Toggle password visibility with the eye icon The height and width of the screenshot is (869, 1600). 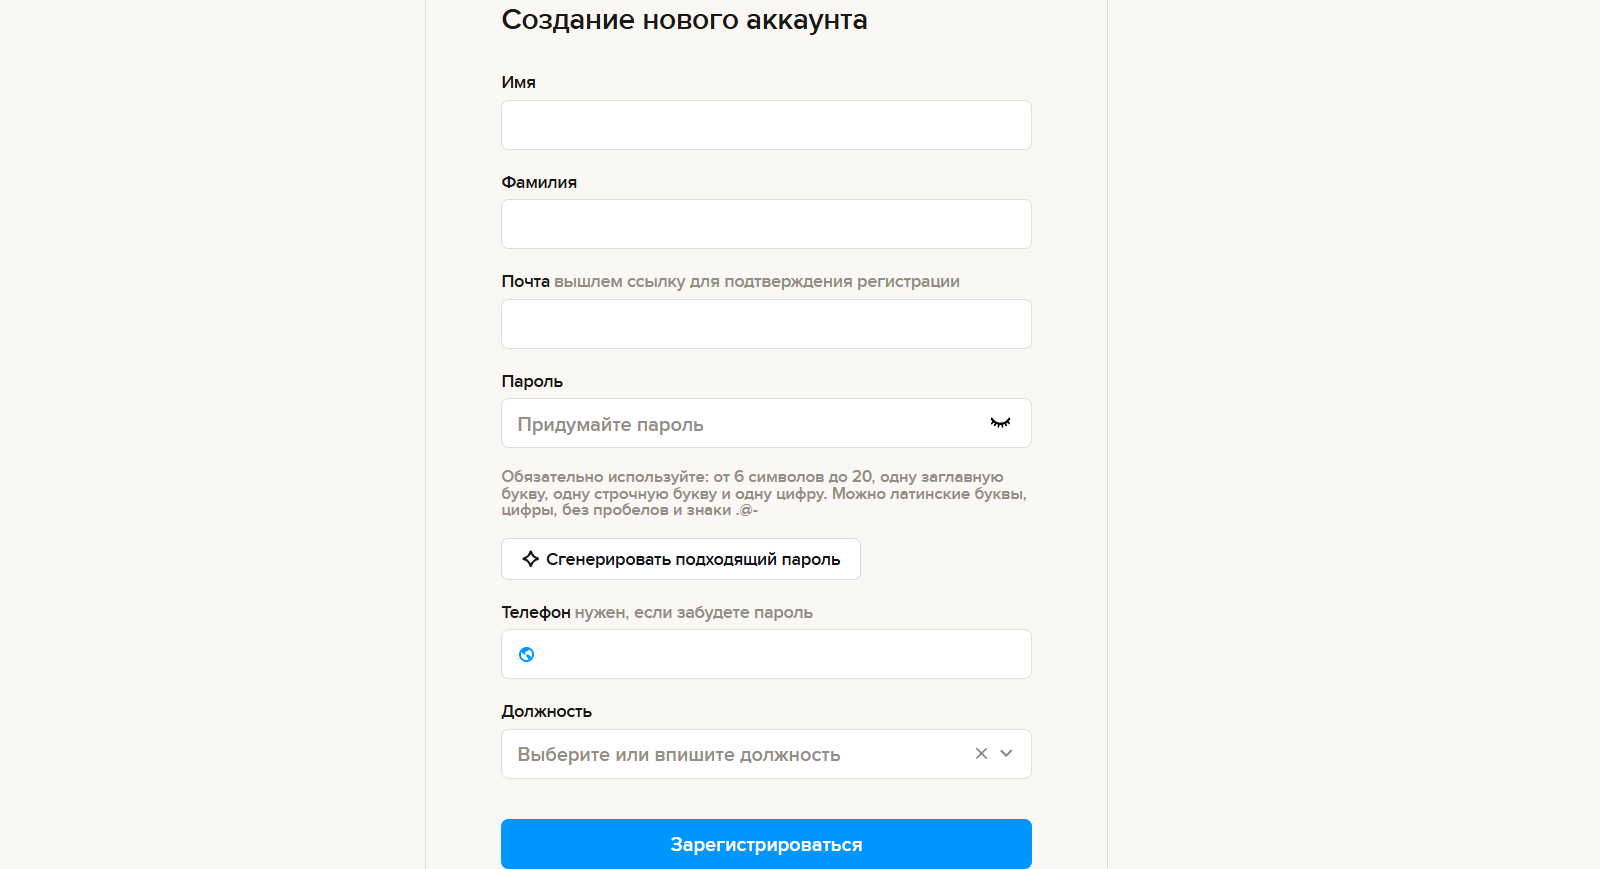[x=1000, y=423]
